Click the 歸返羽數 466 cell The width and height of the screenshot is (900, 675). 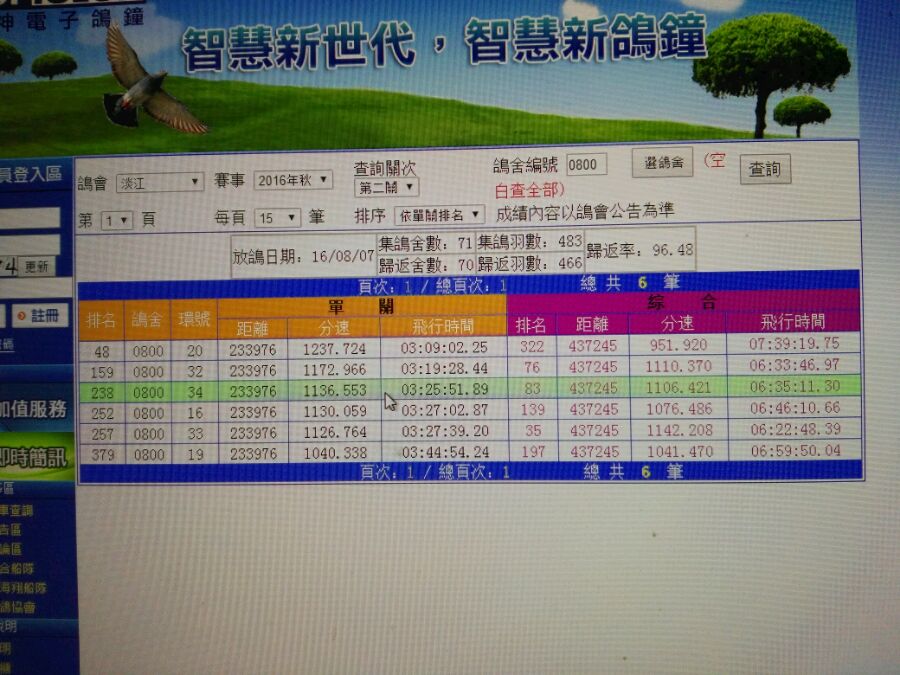tap(530, 263)
